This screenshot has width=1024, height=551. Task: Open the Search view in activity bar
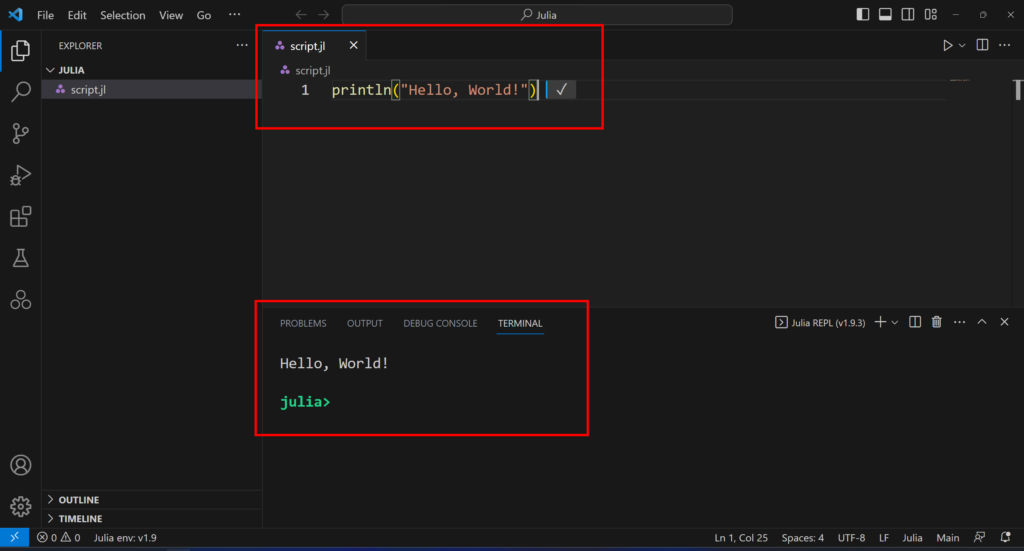pos(20,92)
